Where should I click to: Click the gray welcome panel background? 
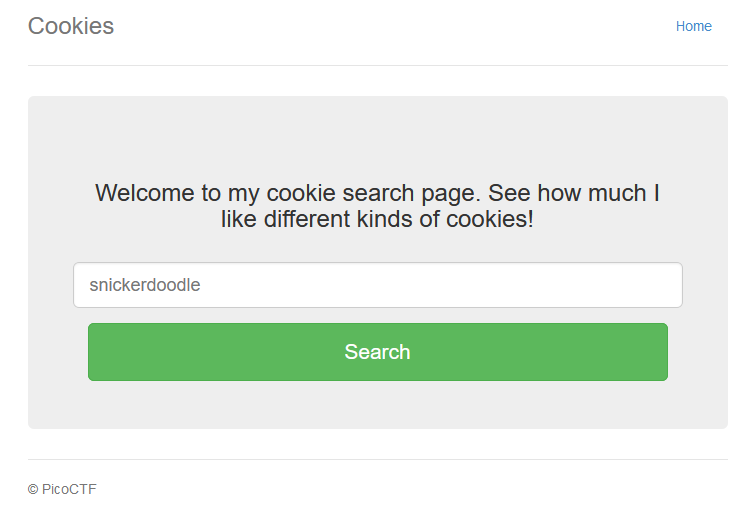tap(378, 137)
